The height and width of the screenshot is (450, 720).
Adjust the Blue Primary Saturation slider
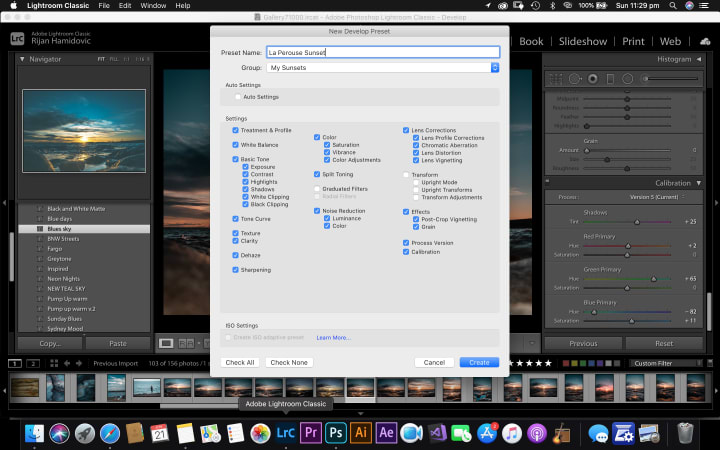point(632,321)
